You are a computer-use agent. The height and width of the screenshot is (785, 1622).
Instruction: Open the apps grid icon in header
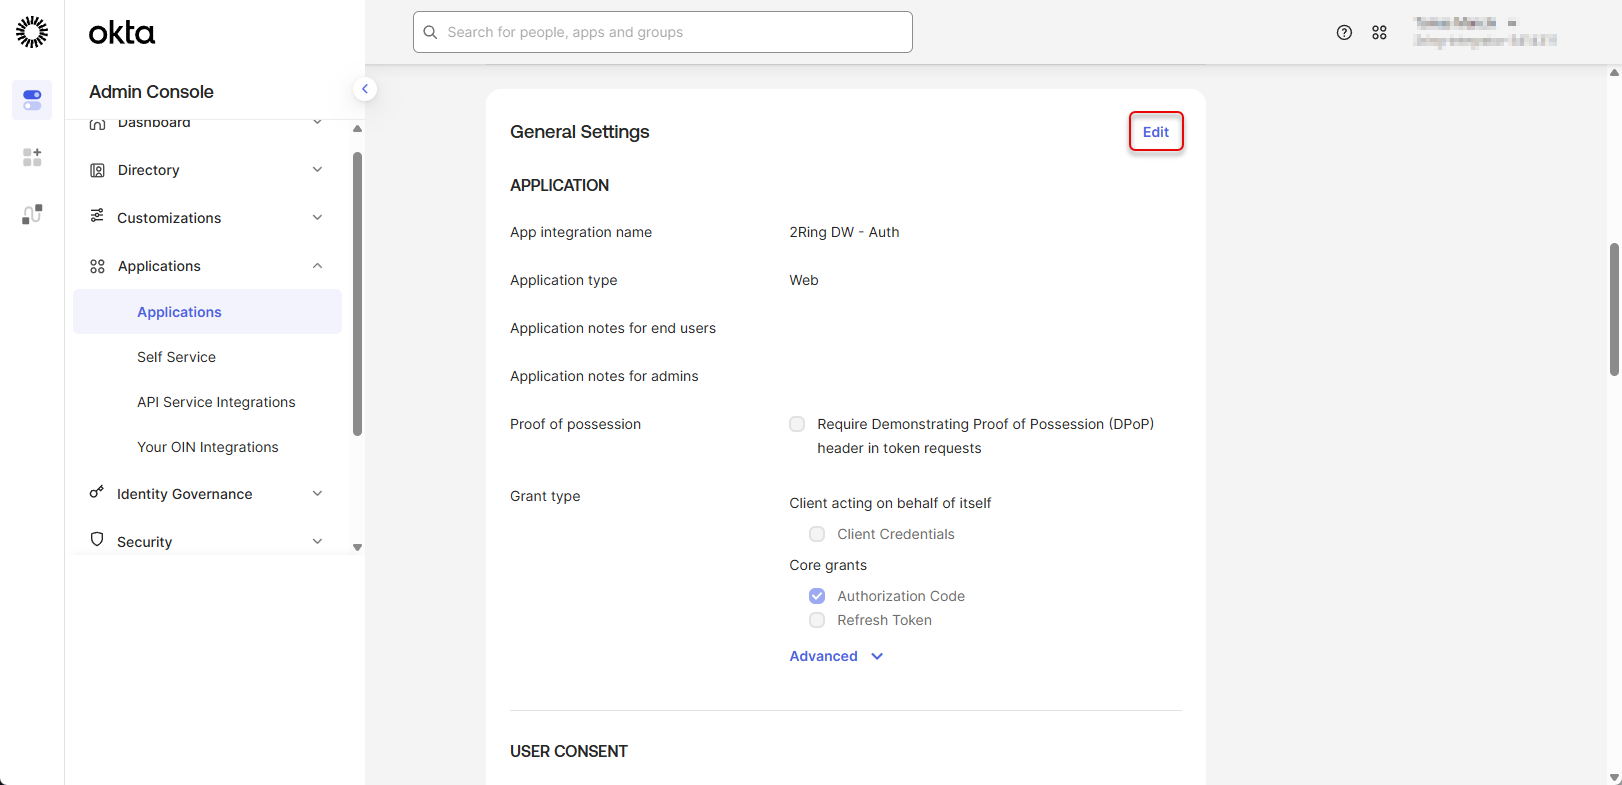click(x=1379, y=33)
